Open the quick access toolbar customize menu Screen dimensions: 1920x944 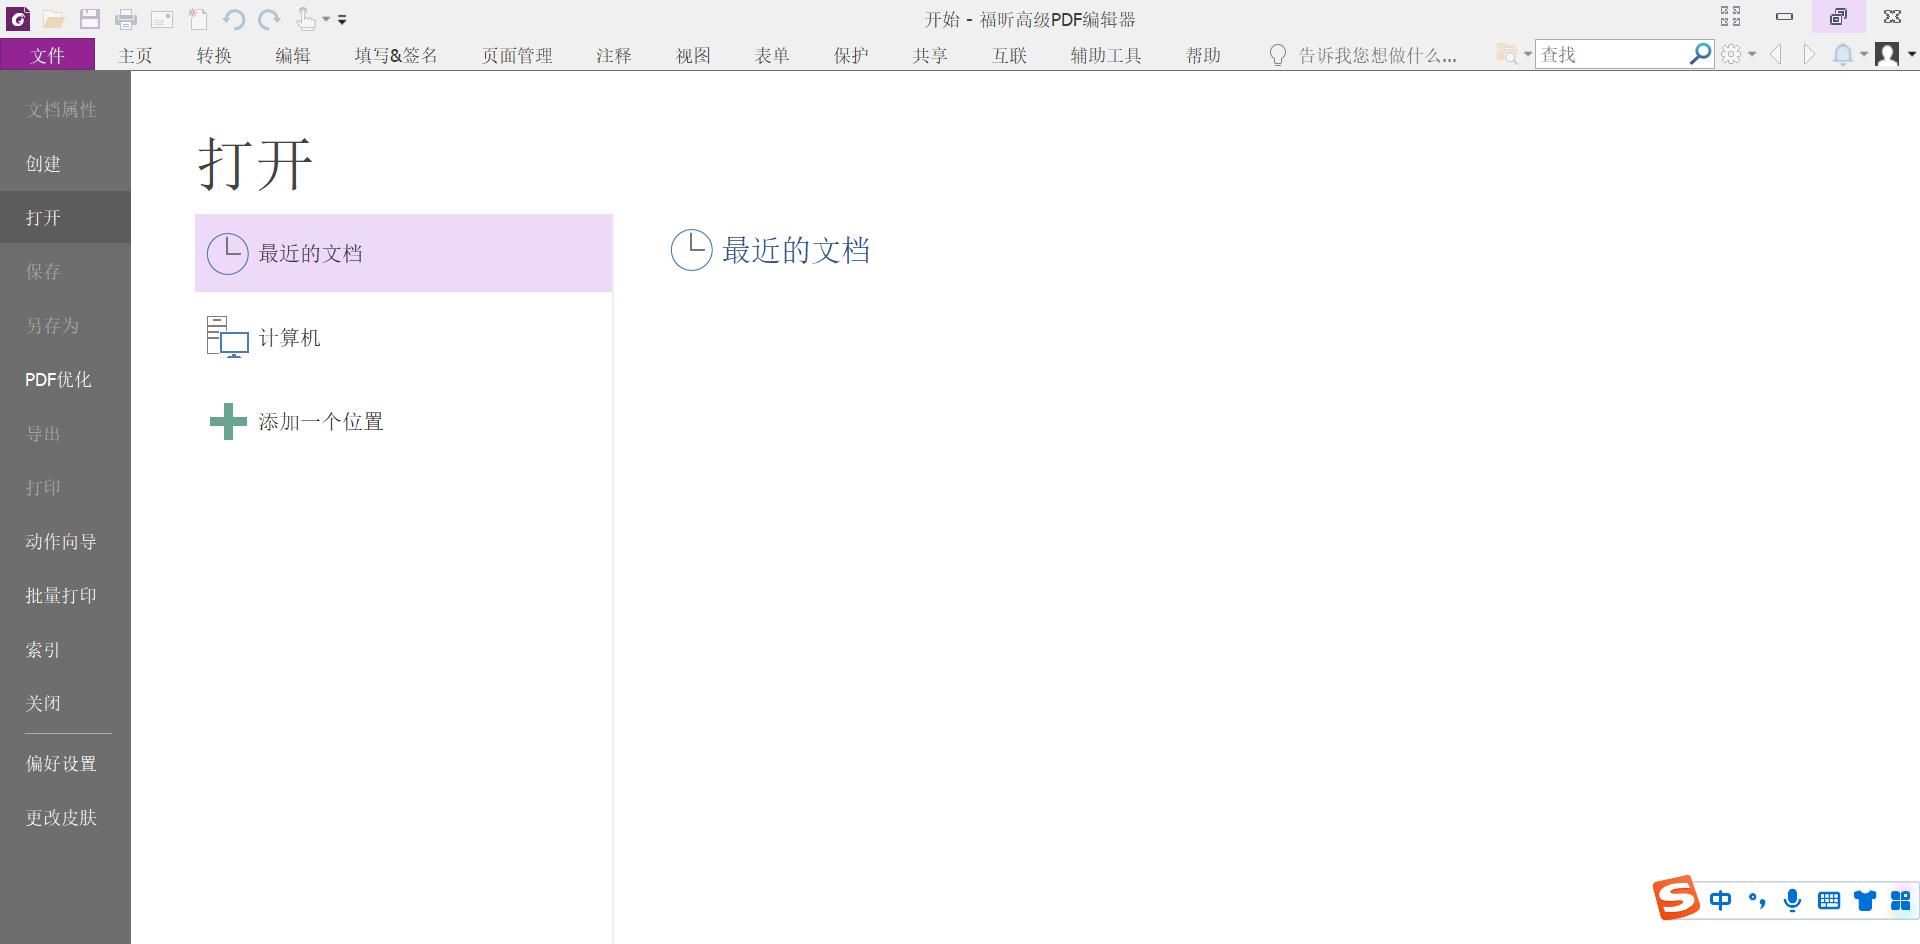(x=341, y=20)
